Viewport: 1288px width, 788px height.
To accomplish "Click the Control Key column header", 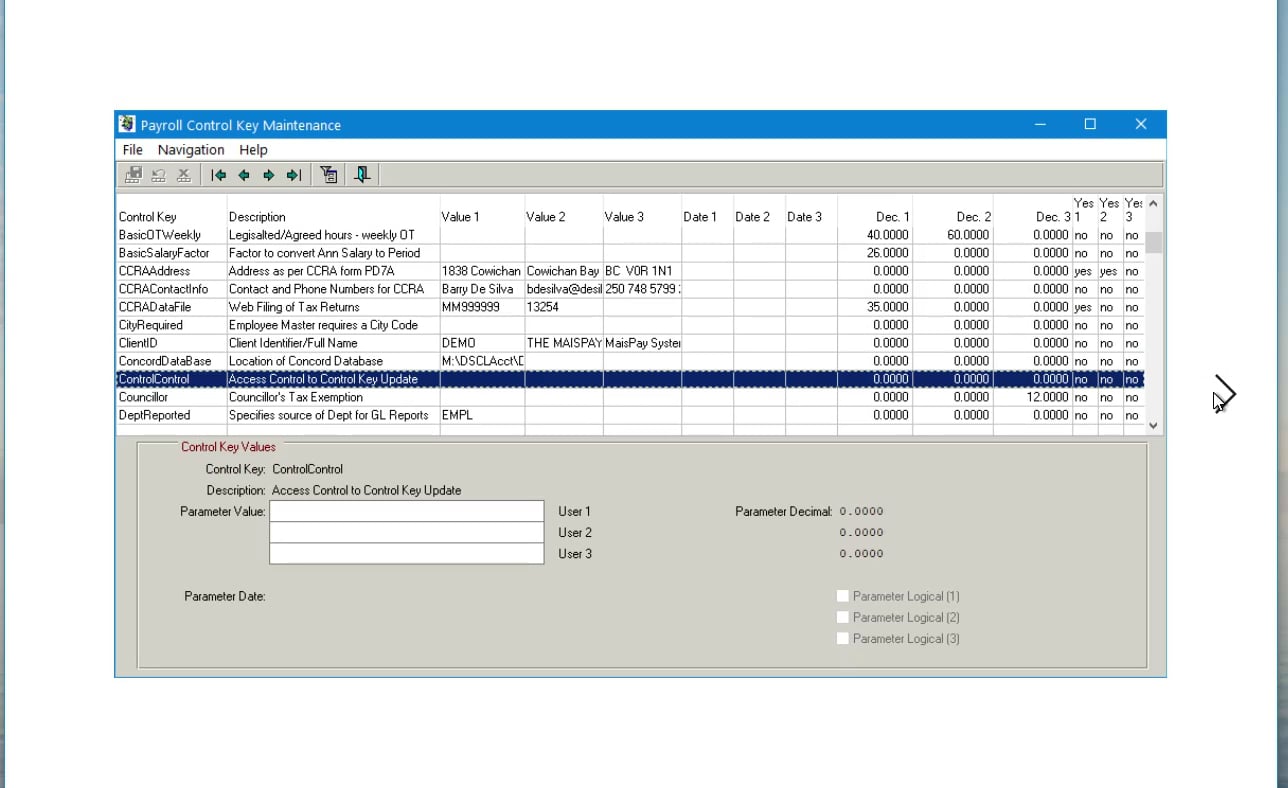I will tap(147, 217).
